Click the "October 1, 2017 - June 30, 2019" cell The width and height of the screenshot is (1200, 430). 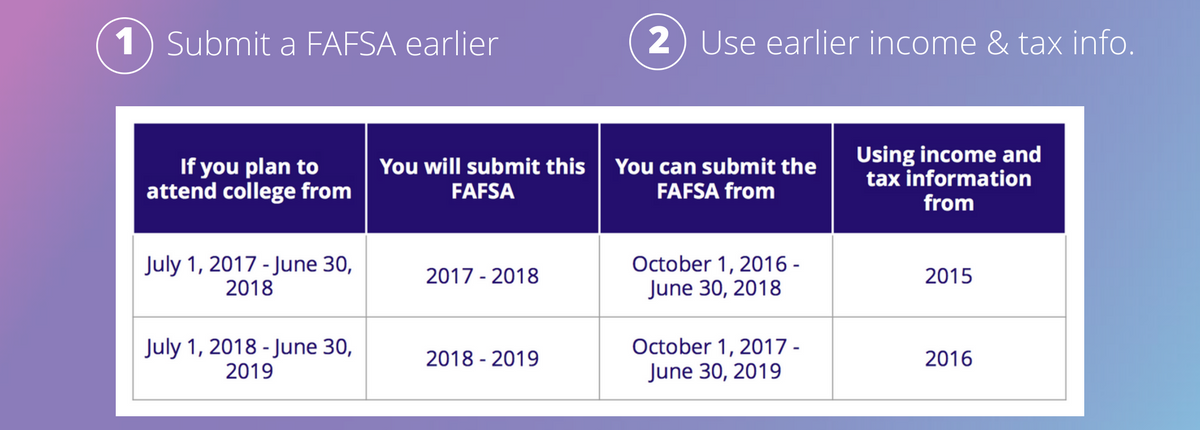tap(715, 357)
